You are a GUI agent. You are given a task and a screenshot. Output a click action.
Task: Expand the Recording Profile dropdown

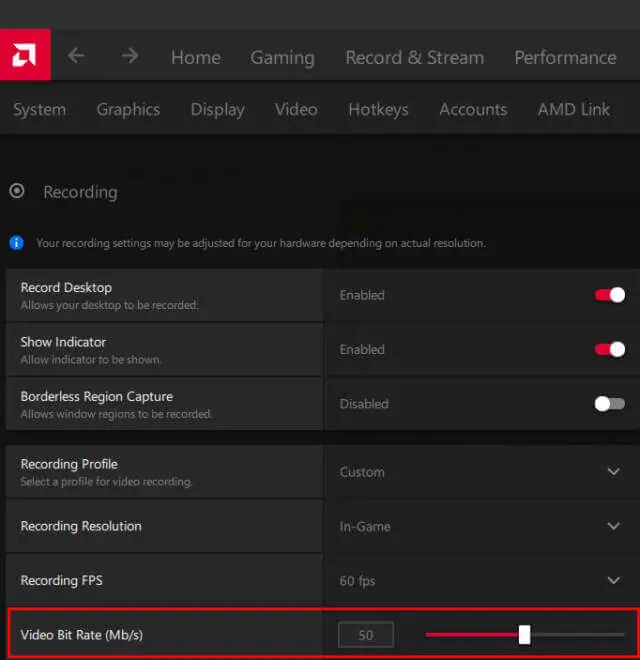[x=482, y=472]
